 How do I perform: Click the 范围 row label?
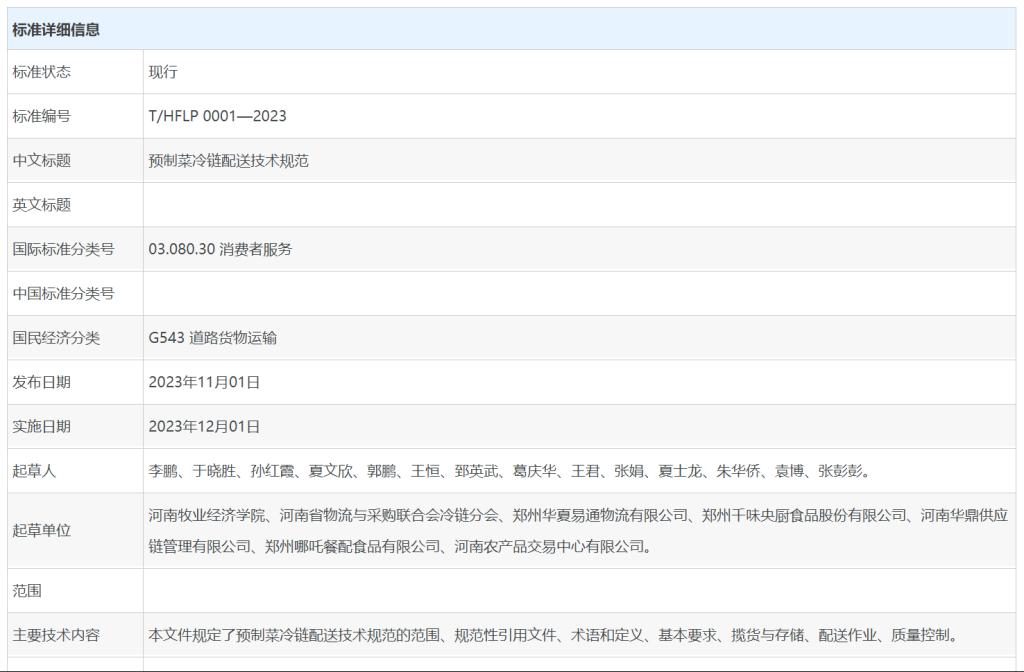27,591
